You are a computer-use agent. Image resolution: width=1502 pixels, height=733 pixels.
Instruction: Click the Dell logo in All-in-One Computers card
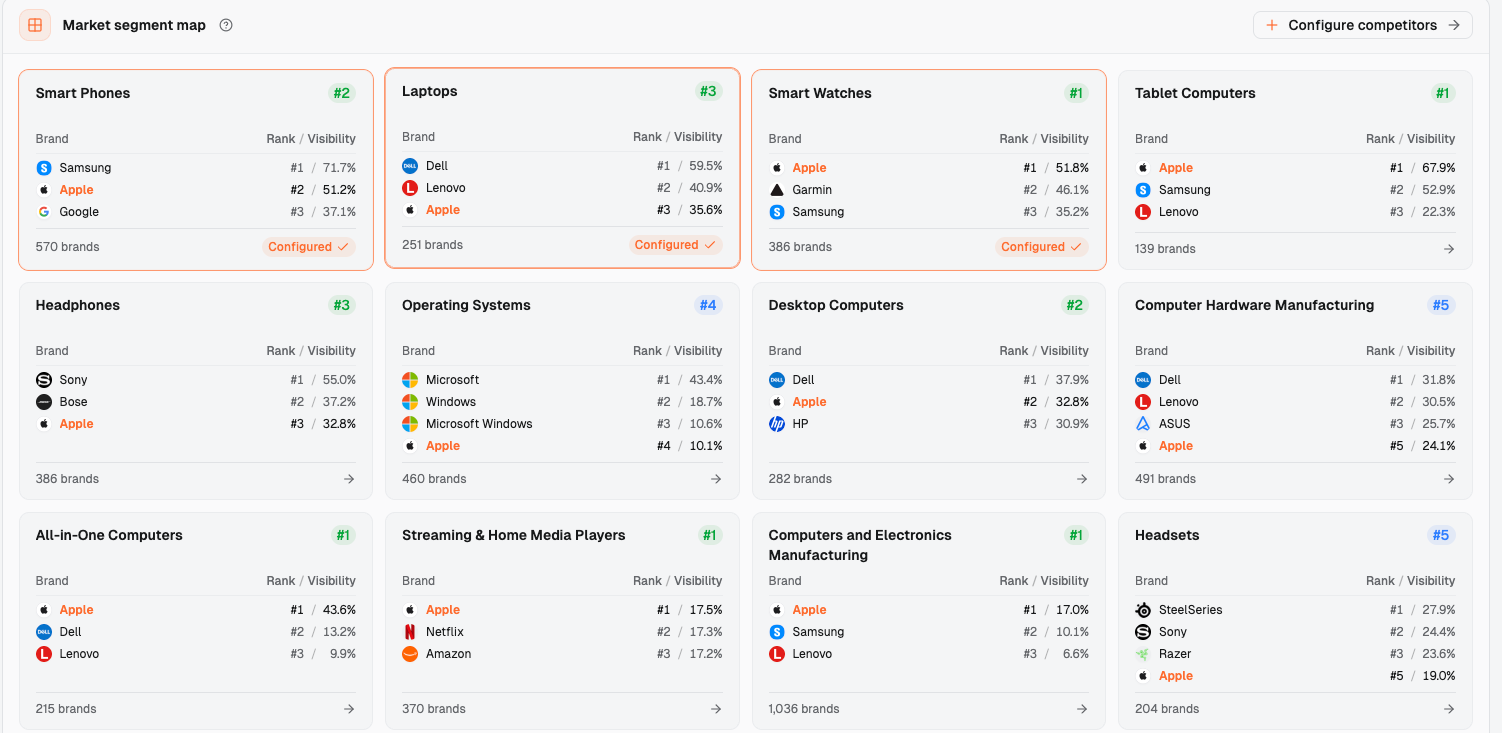[x=44, y=632]
